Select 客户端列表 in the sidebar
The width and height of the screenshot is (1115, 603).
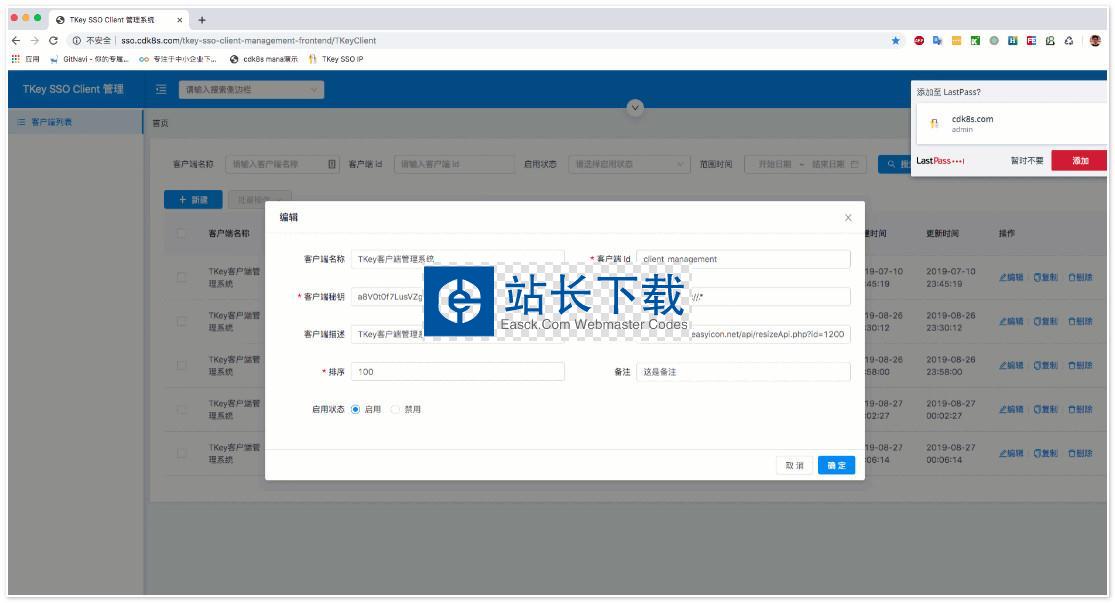(75, 122)
